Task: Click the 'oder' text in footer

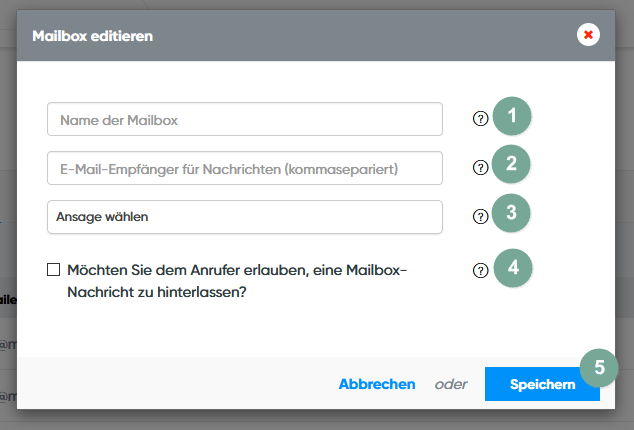Action: (450, 384)
